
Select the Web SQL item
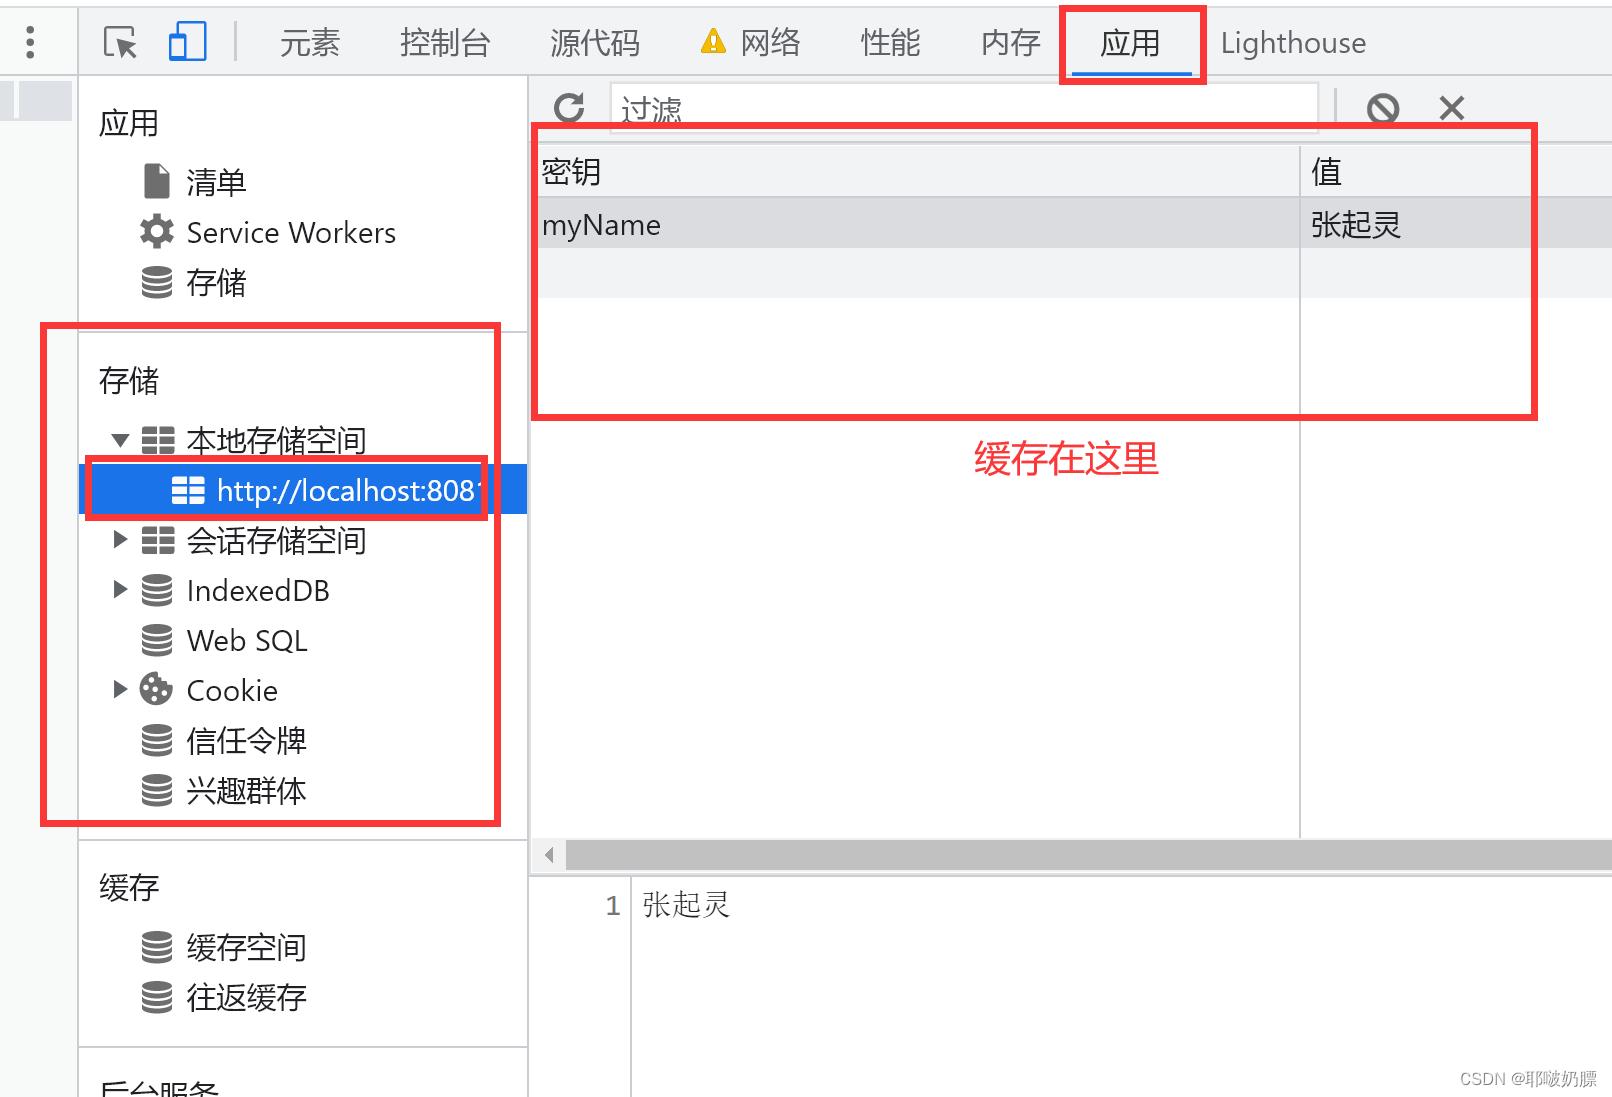[x=247, y=641]
